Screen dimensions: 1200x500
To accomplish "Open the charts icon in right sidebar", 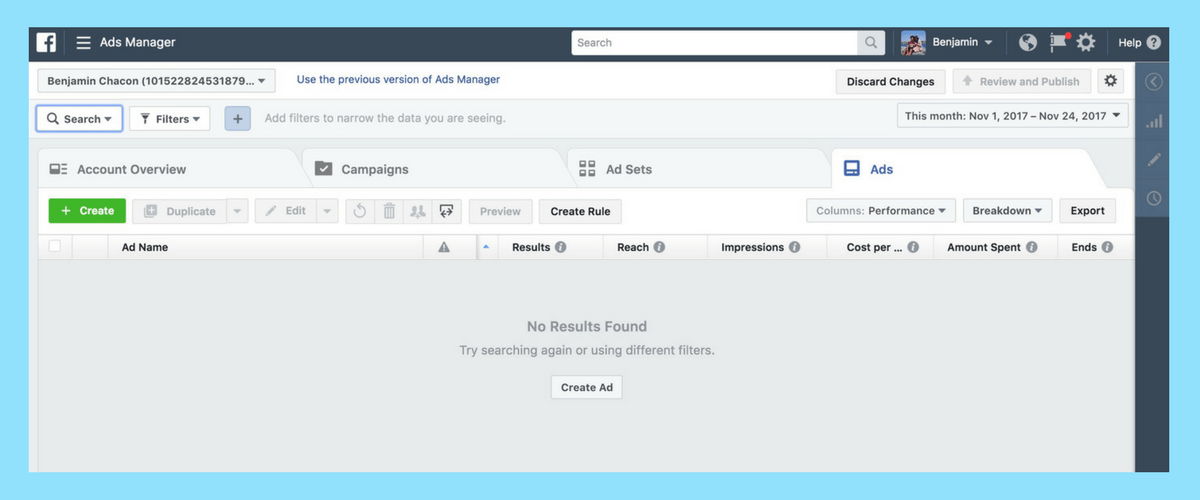I will coord(1153,121).
